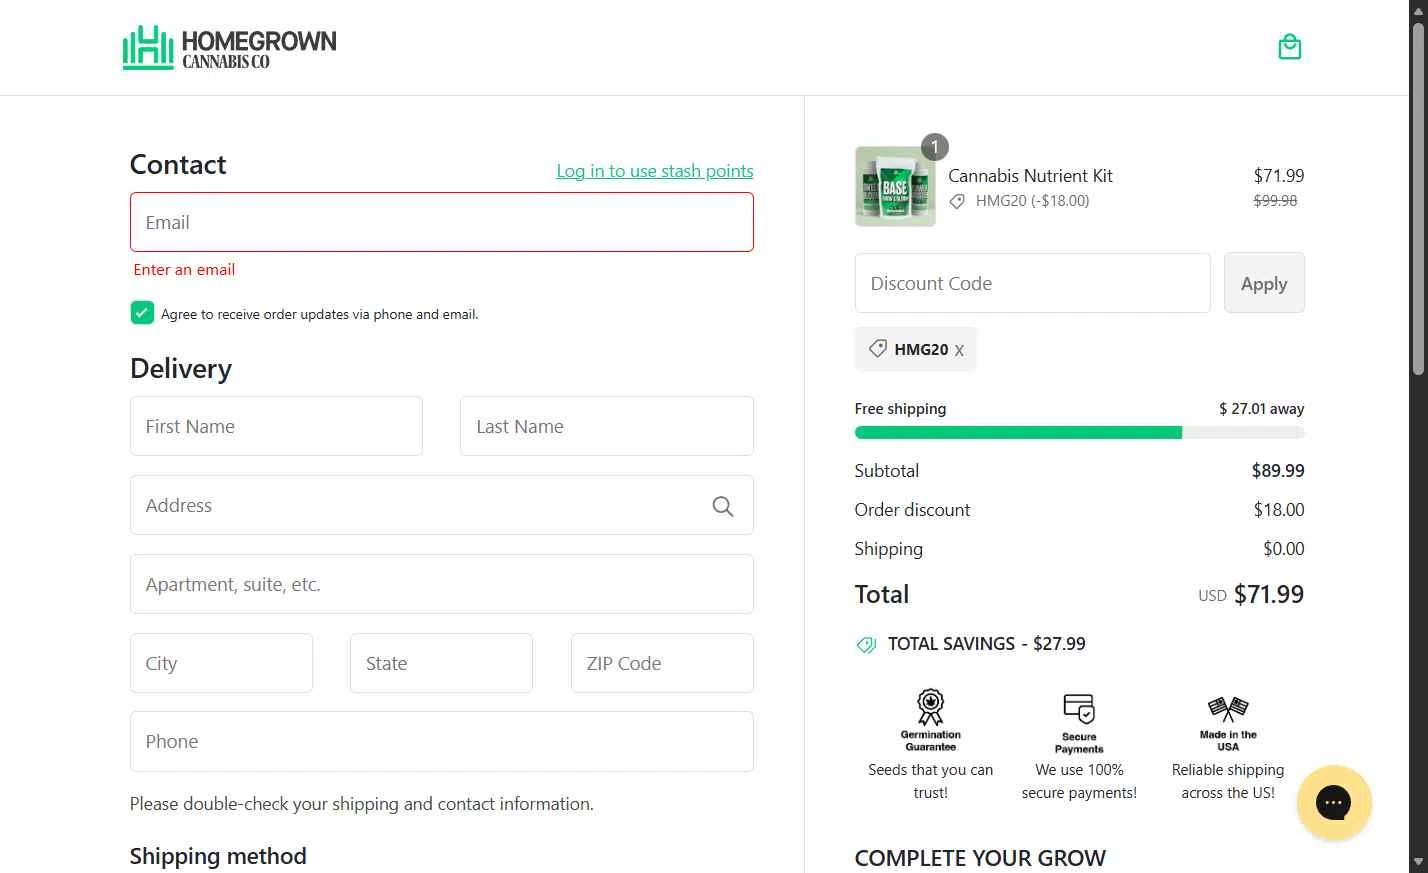Focus the Email input field
Viewport: 1428px width, 873px height.
(442, 222)
